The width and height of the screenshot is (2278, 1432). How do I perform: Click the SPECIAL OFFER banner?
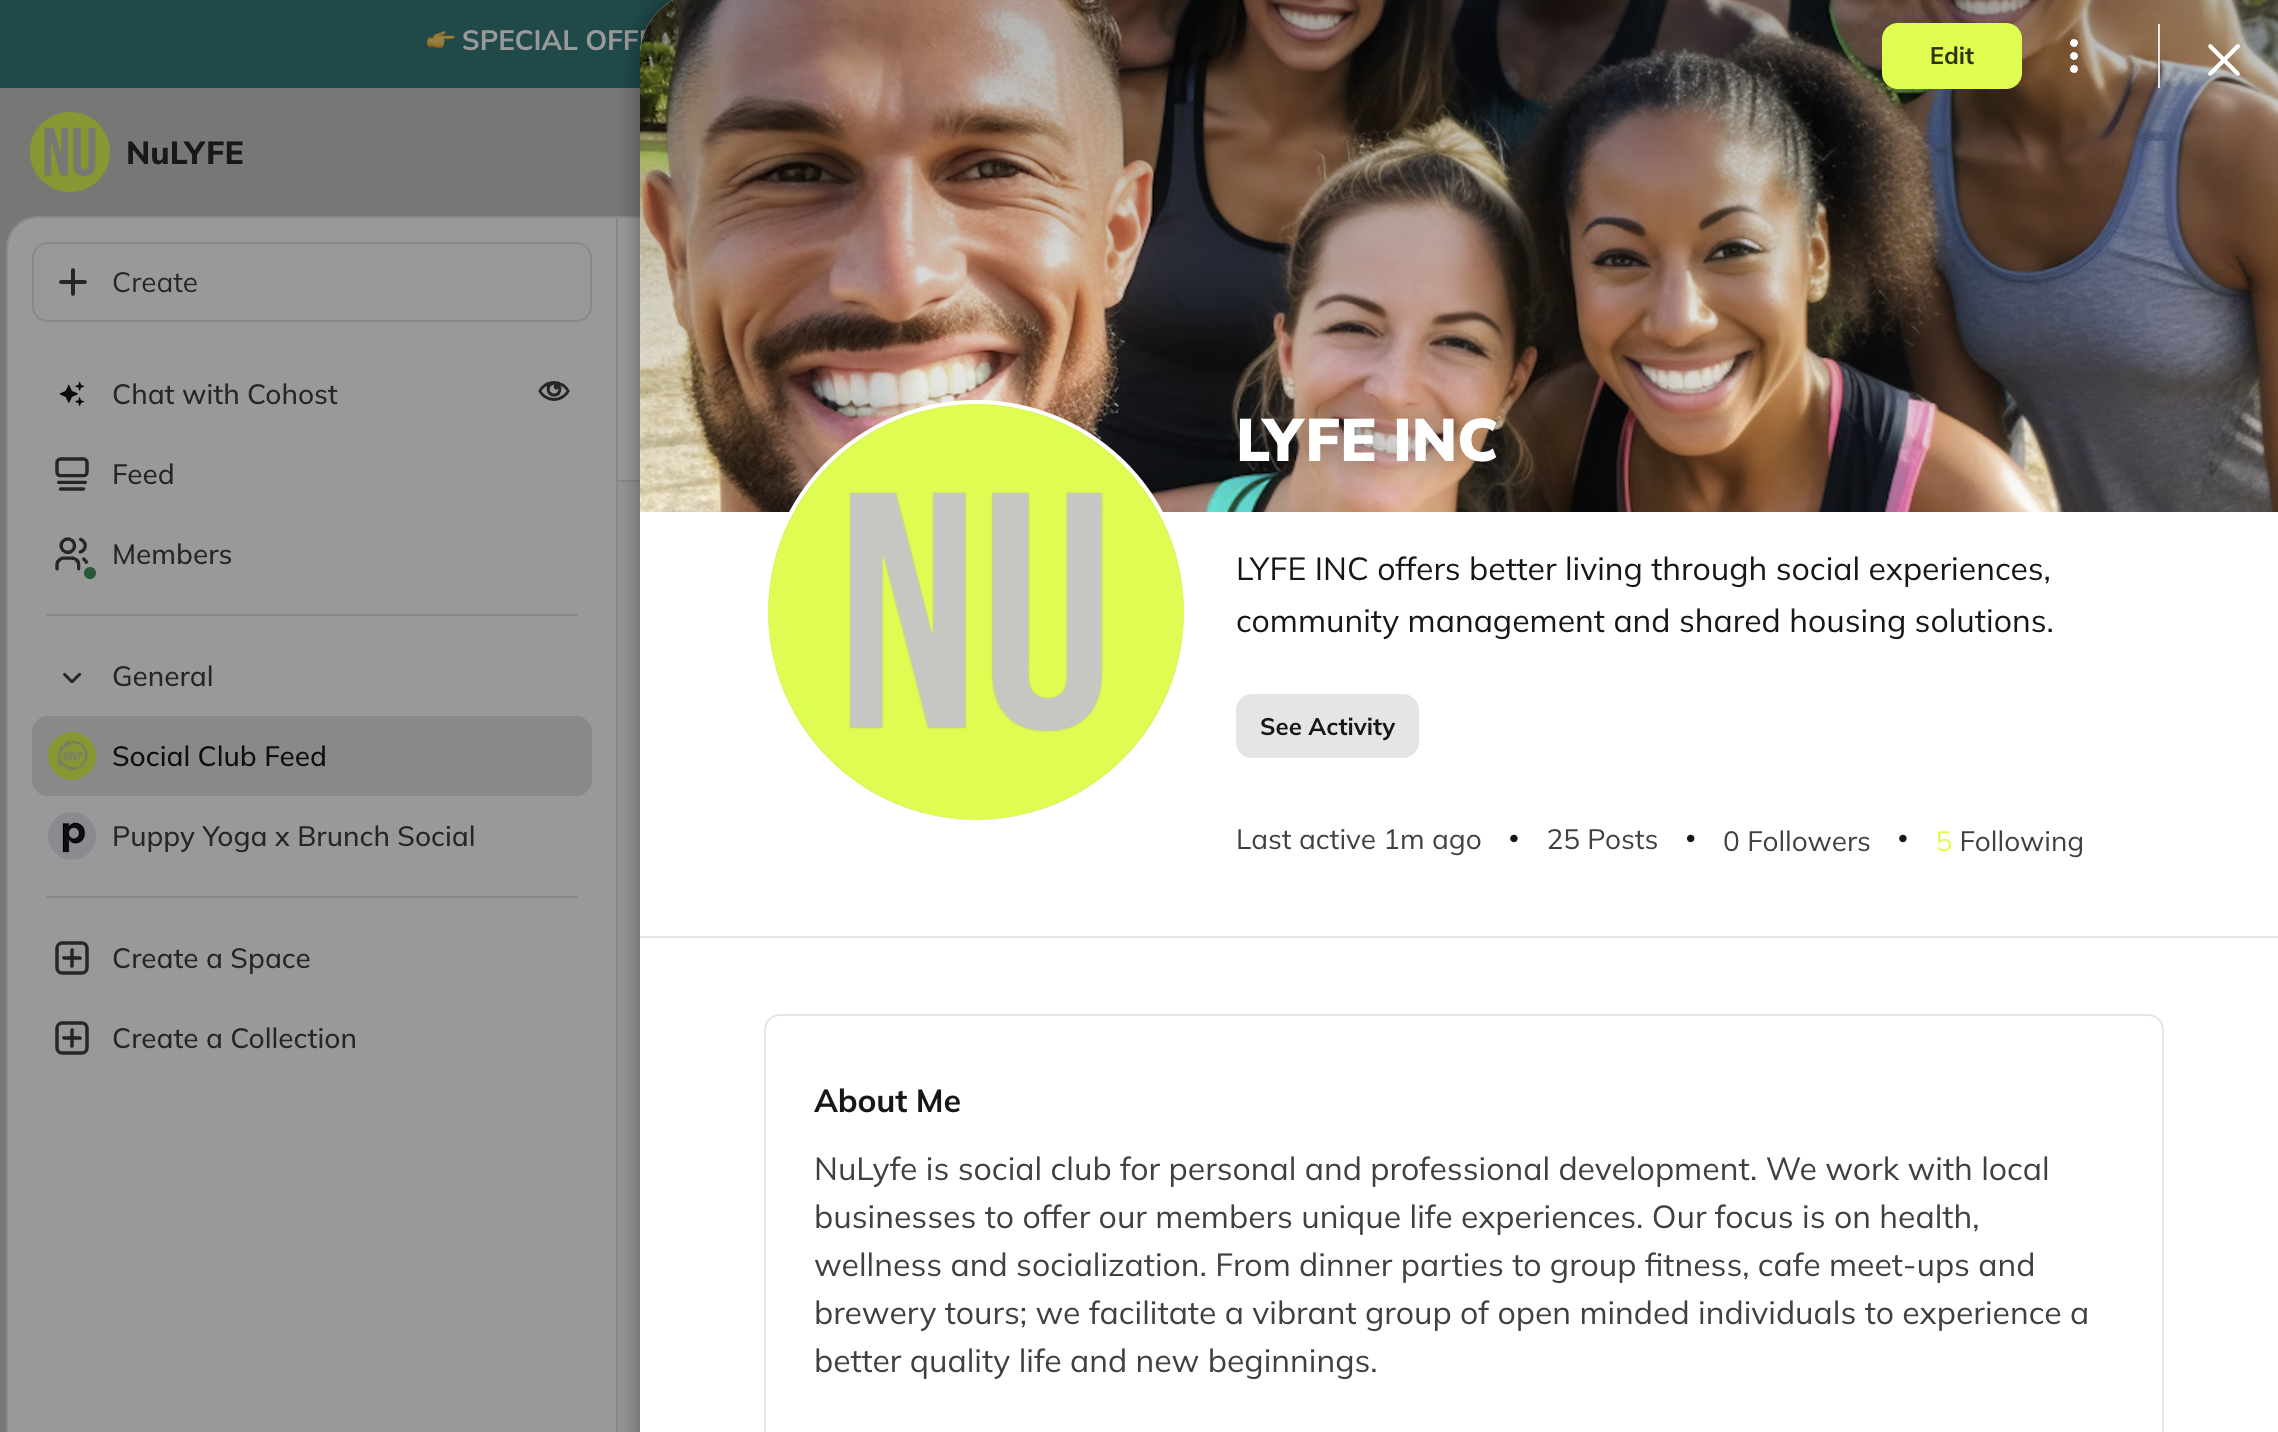(x=534, y=41)
